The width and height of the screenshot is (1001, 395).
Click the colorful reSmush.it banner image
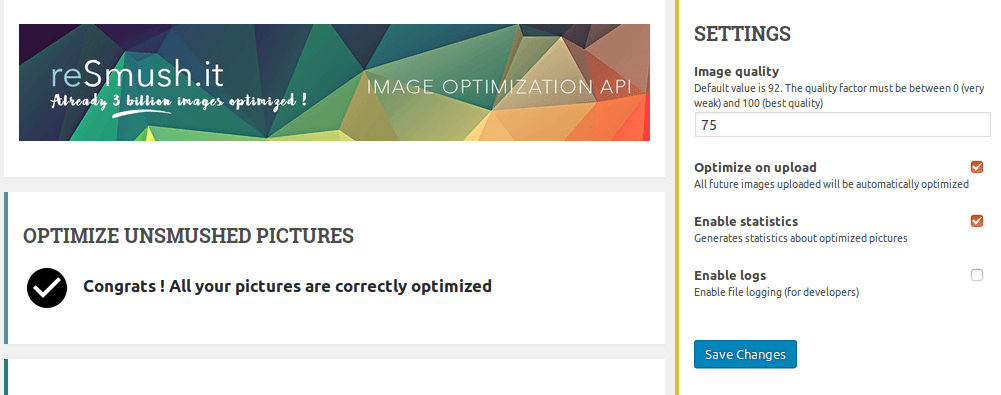(335, 82)
